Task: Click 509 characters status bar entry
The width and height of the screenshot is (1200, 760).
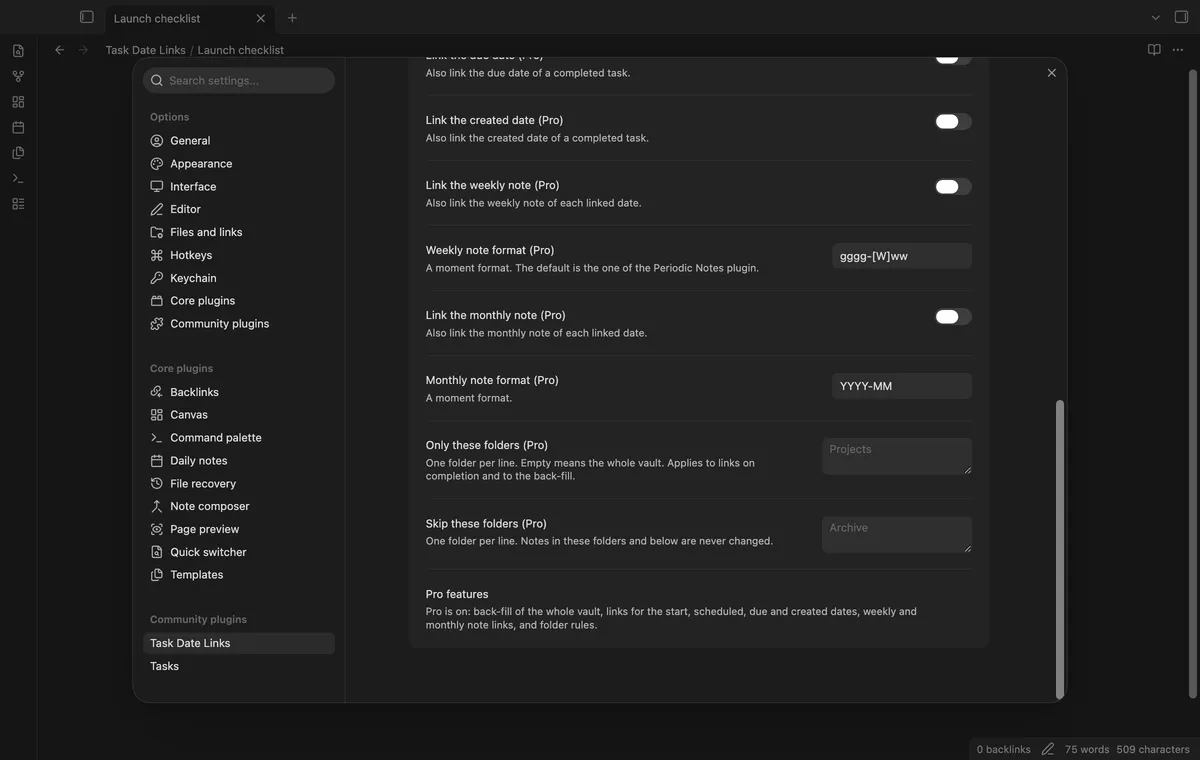Action: pyautogui.click(x=1153, y=749)
